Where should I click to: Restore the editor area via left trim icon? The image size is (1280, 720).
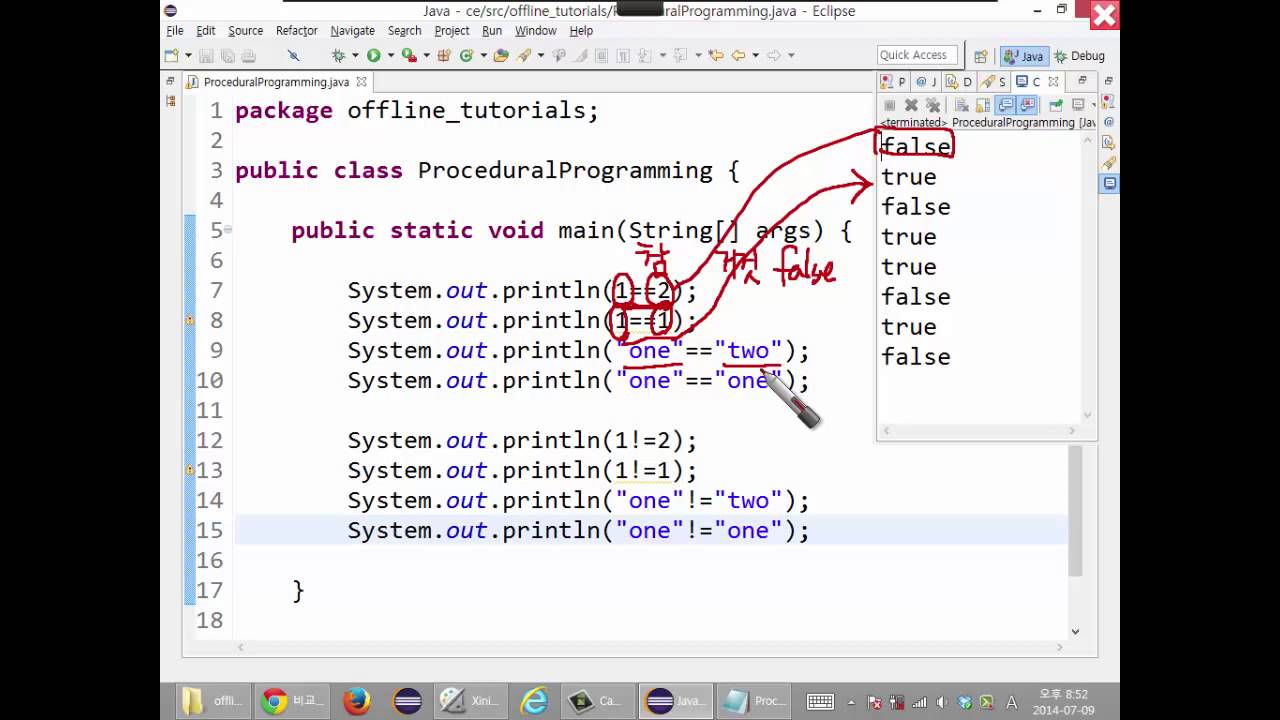pyautogui.click(x=170, y=82)
